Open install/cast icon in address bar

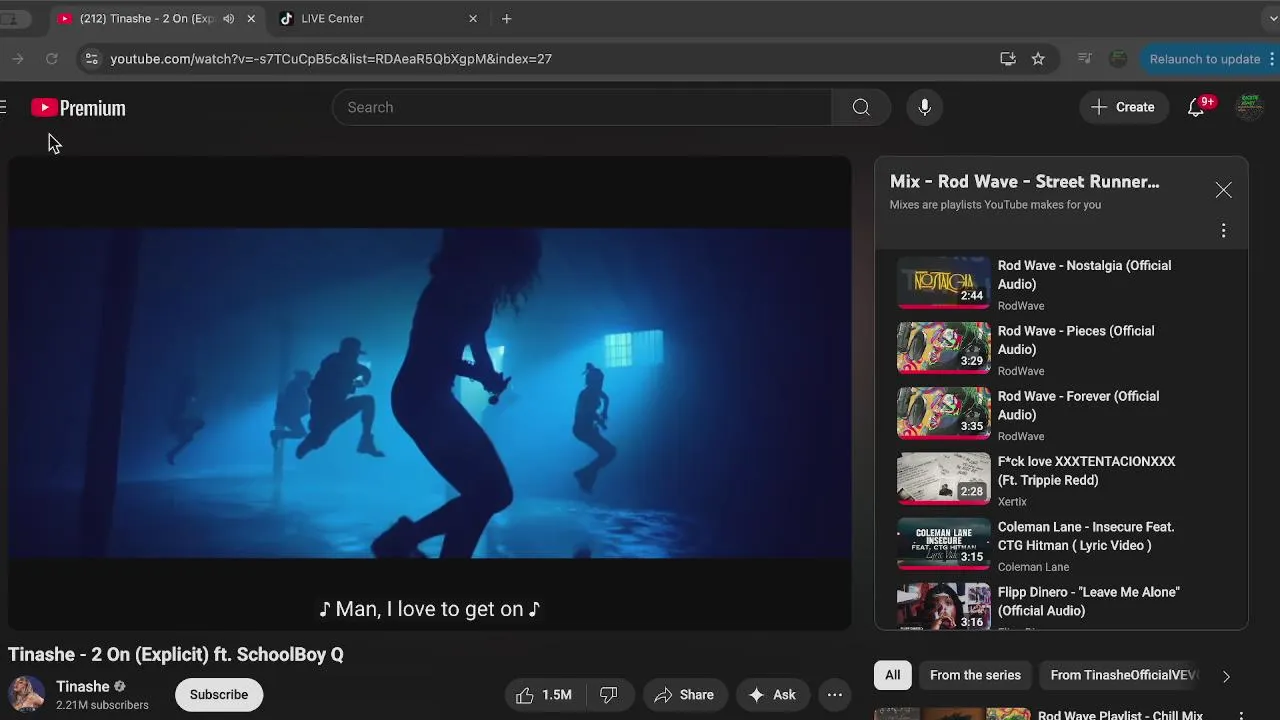pyautogui.click(x=1008, y=59)
